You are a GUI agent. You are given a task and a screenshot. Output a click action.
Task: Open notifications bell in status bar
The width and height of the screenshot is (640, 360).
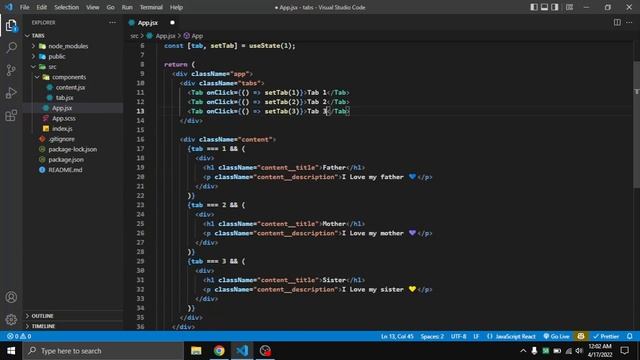point(630,336)
